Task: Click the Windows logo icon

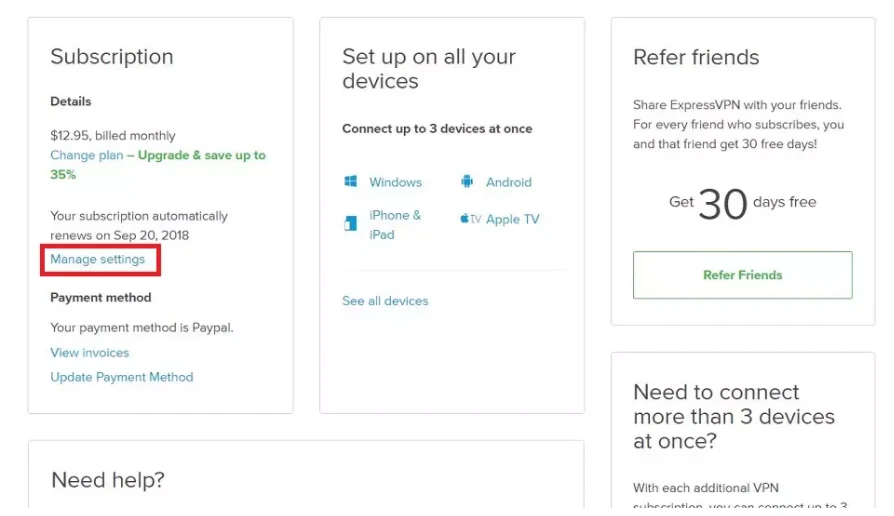Action: pyautogui.click(x=351, y=182)
